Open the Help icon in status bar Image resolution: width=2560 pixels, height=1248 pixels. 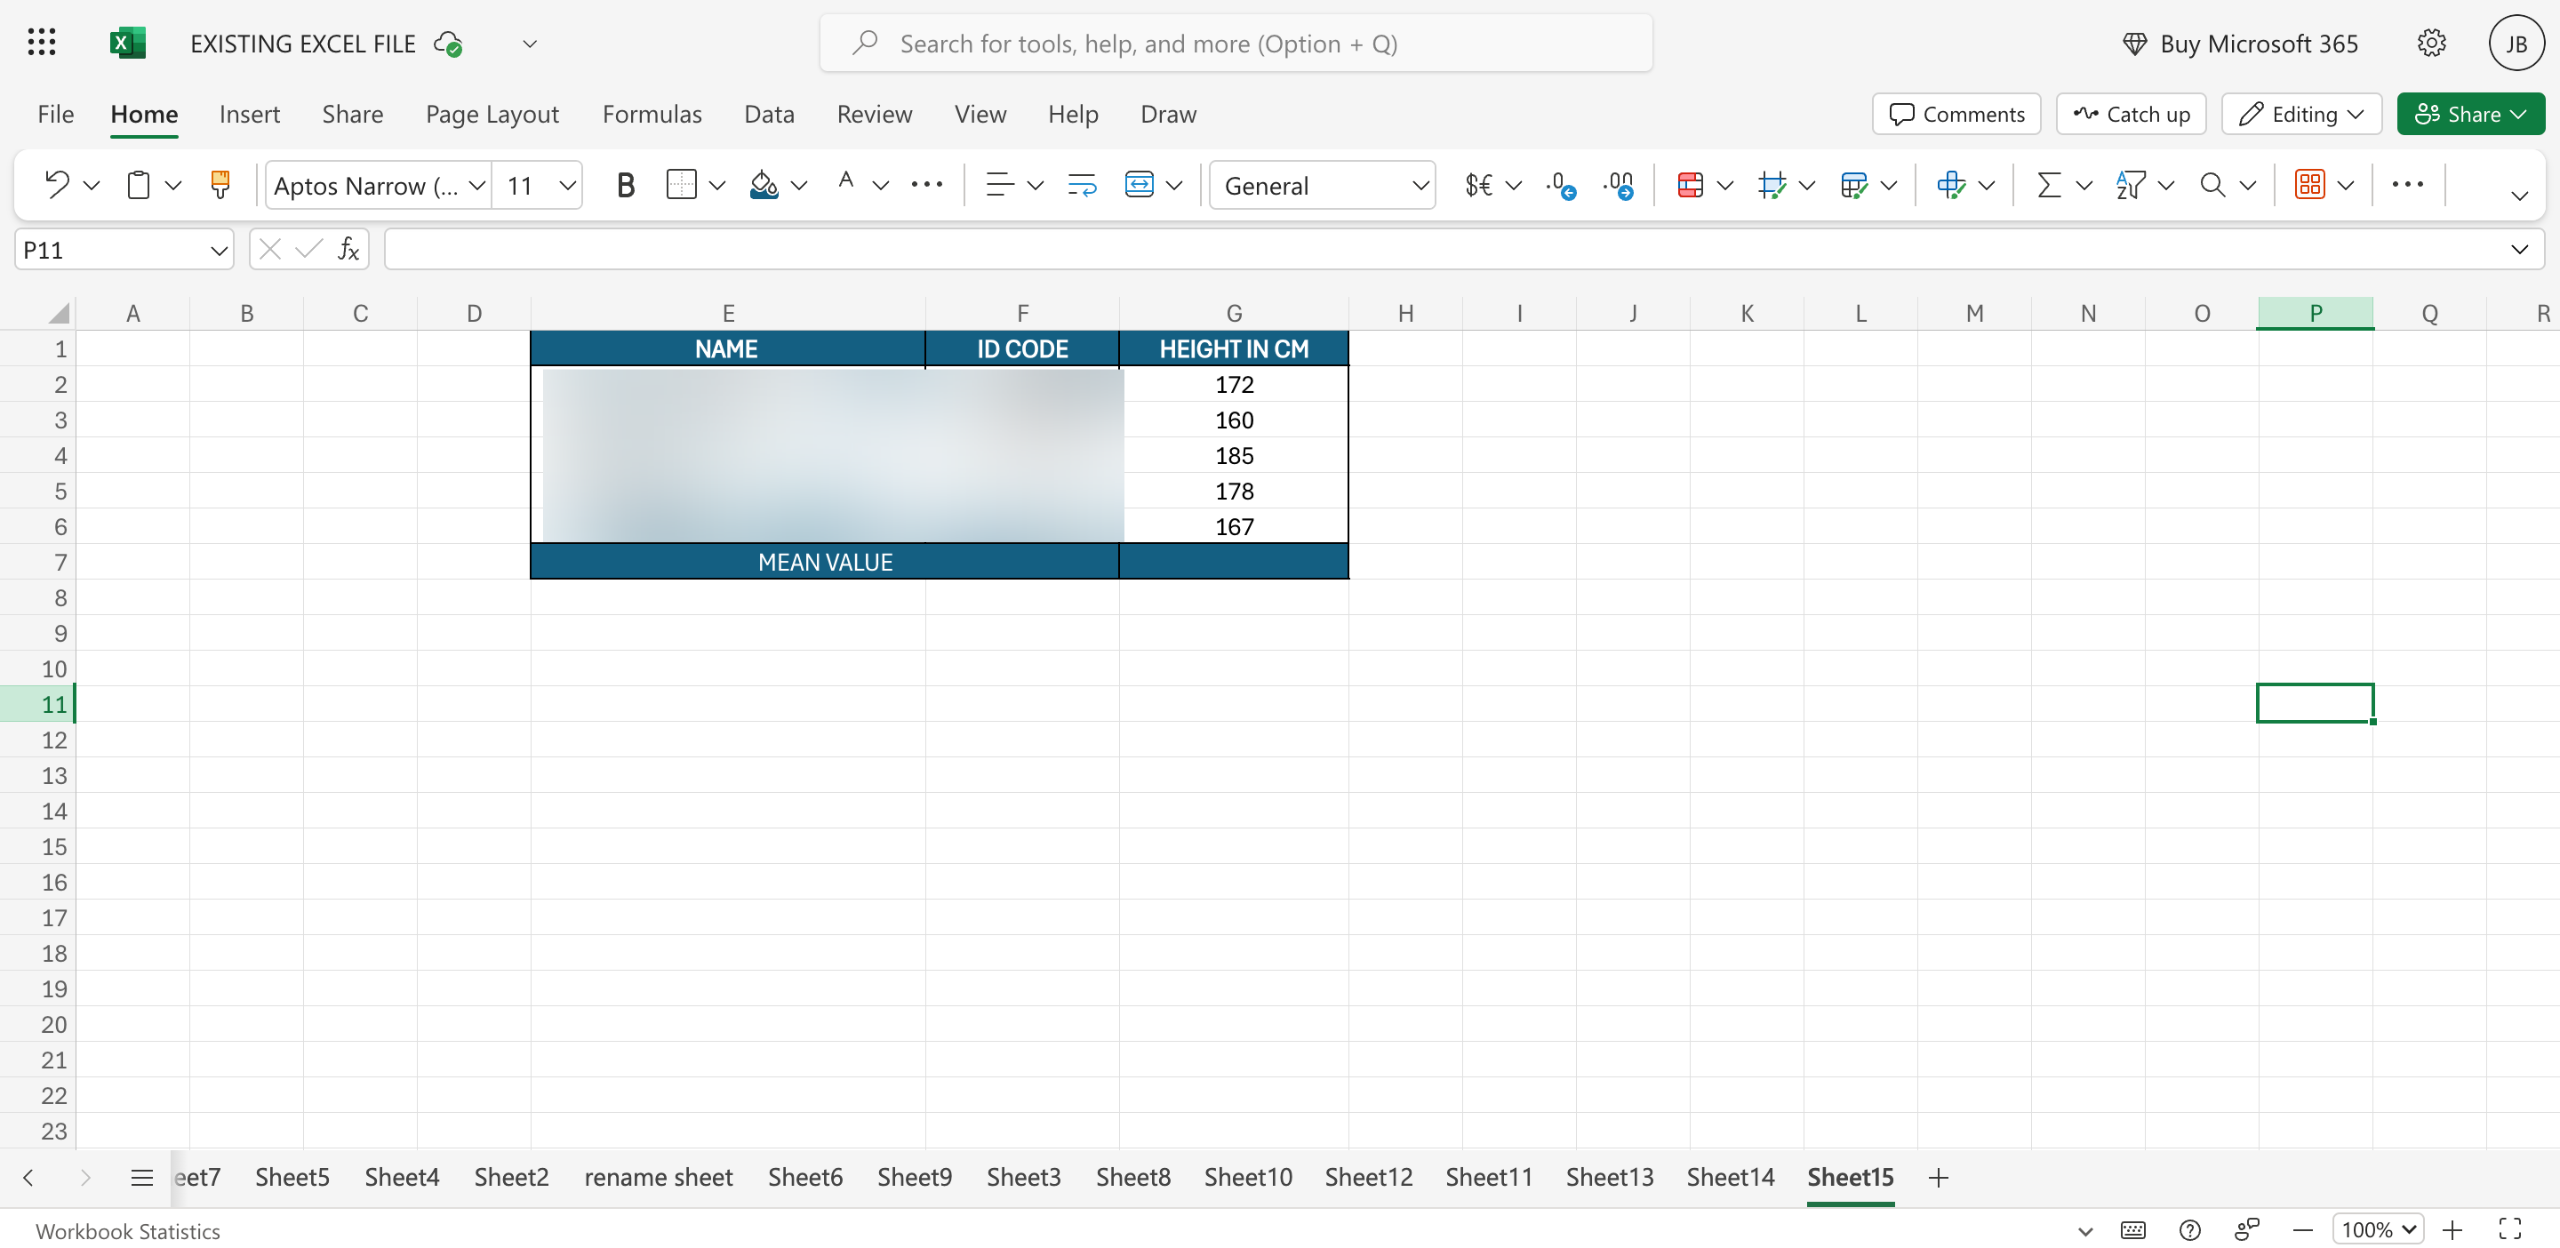coord(2190,1229)
